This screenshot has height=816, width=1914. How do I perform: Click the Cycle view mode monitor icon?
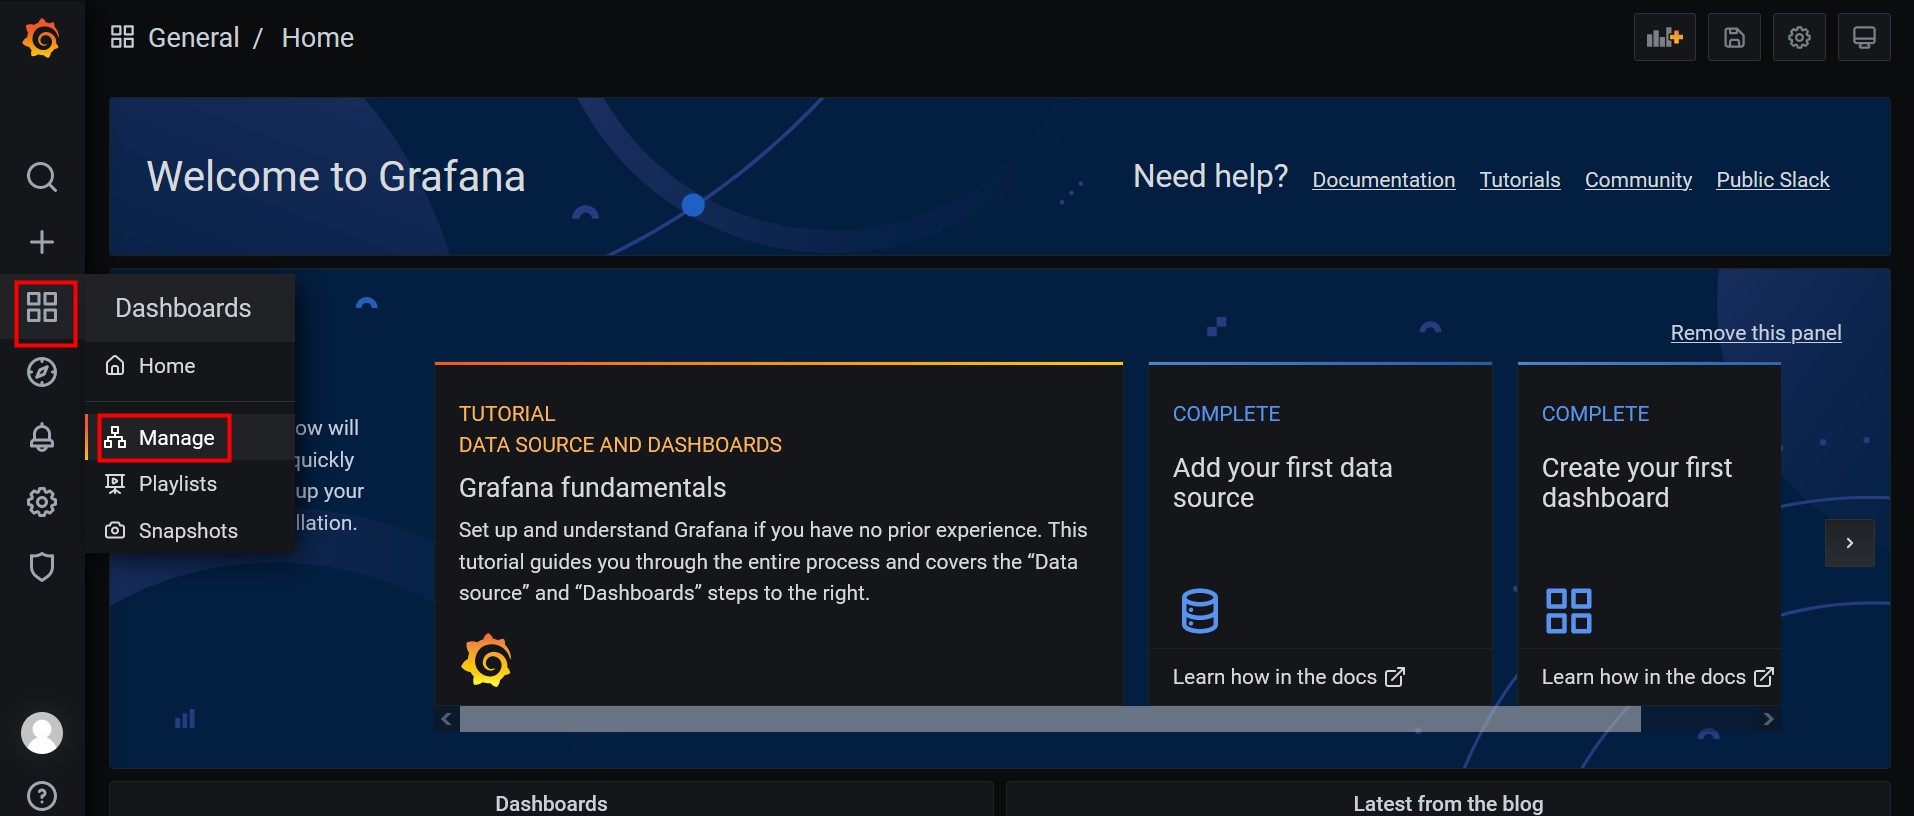tap(1864, 38)
